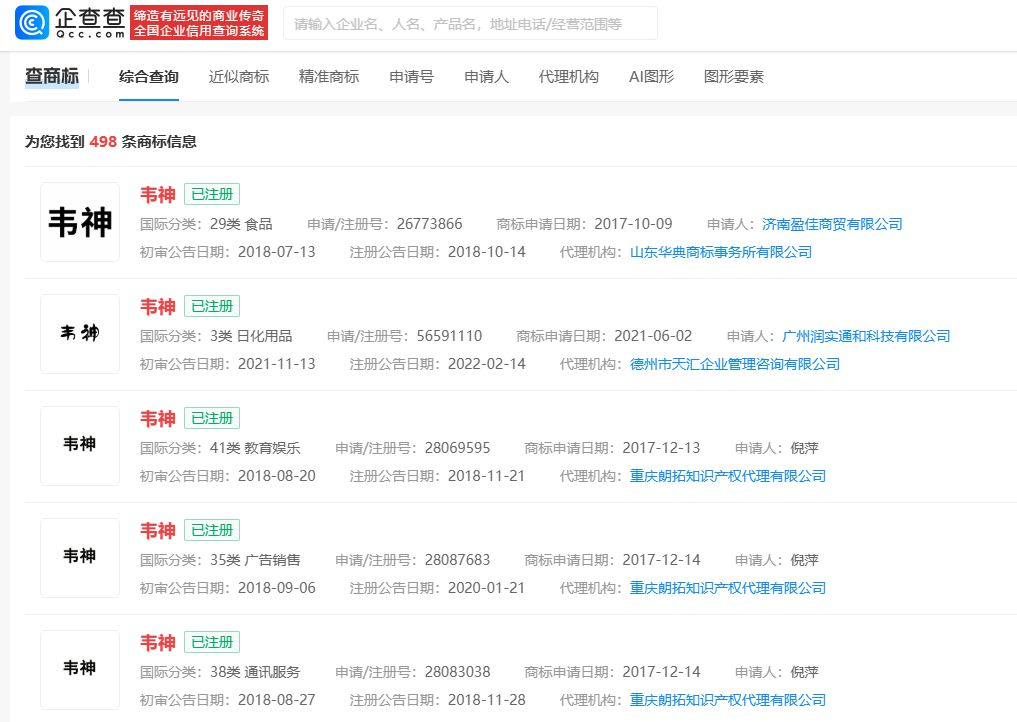Click application date 2021-06-02
The height and width of the screenshot is (722, 1017).
coord(653,336)
